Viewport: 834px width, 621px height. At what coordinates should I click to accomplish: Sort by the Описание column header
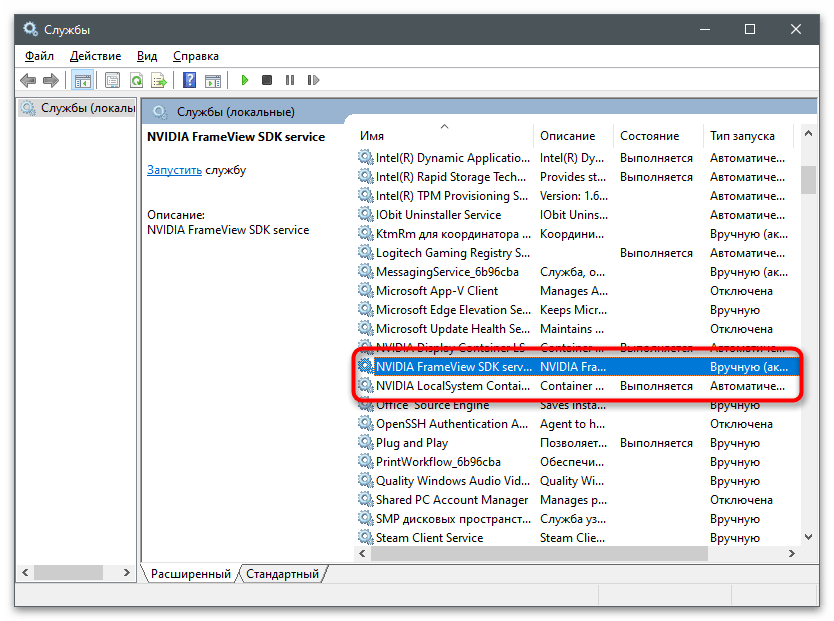pos(573,136)
